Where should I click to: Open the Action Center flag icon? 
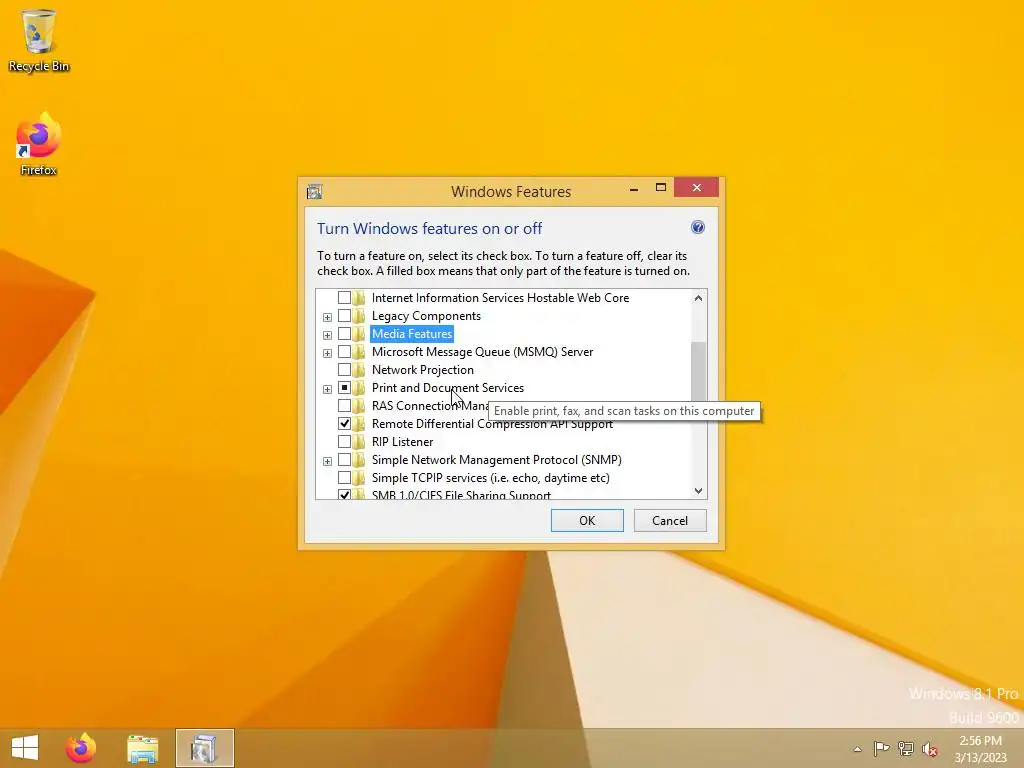pos(881,748)
